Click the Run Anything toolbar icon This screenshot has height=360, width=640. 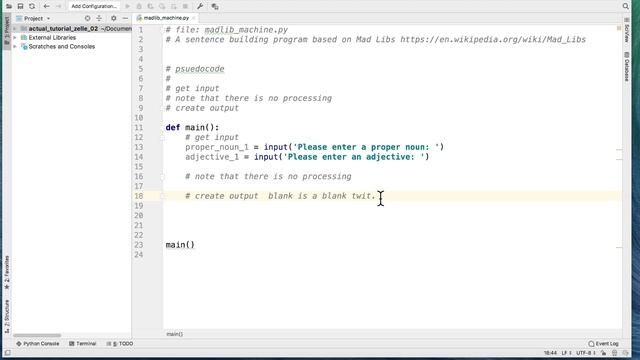[215, 6]
